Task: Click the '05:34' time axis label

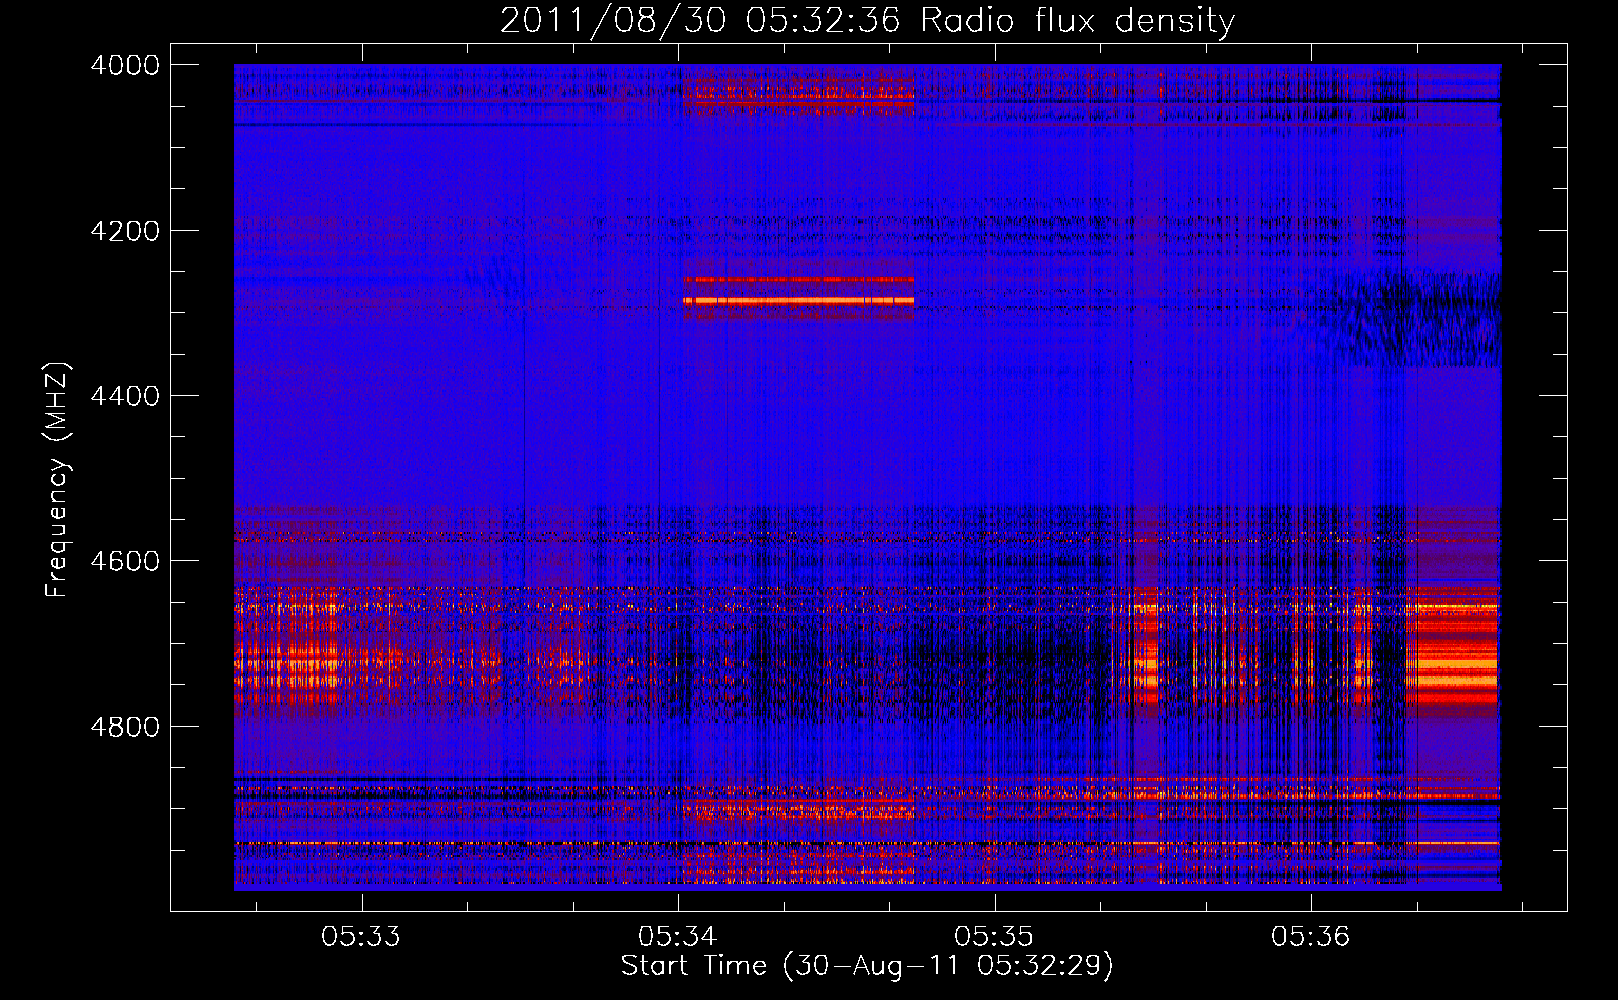Action: tap(678, 937)
